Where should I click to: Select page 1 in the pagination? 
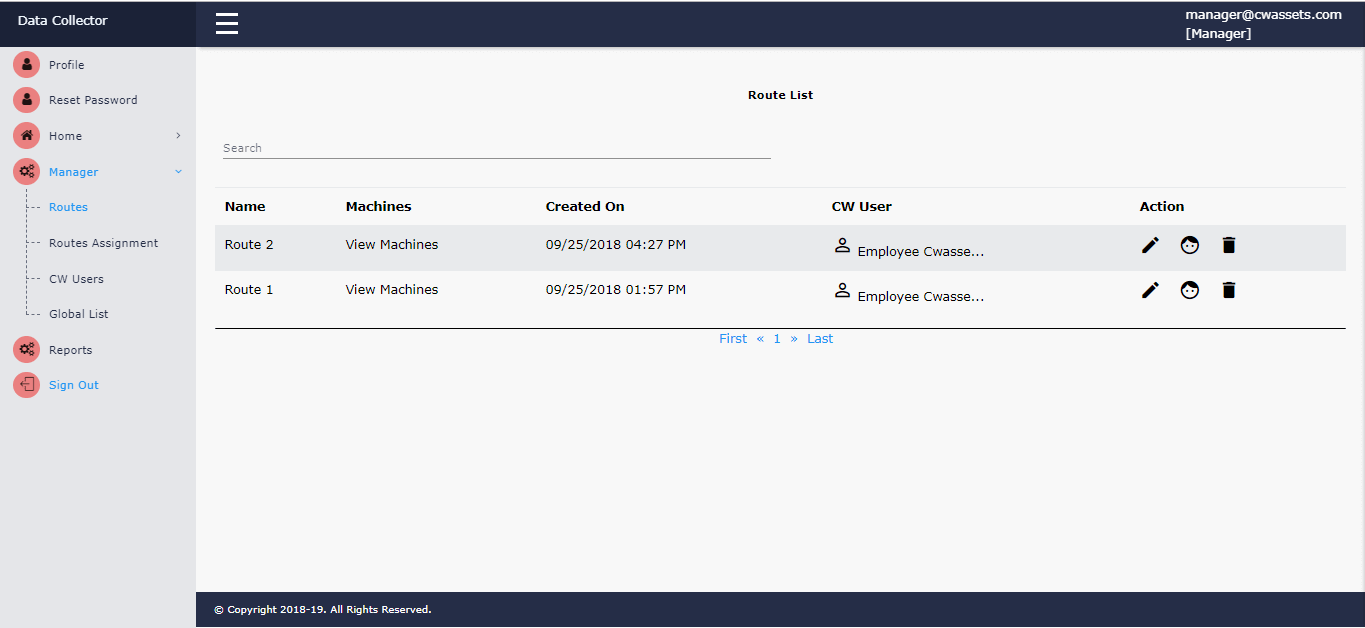click(x=777, y=339)
